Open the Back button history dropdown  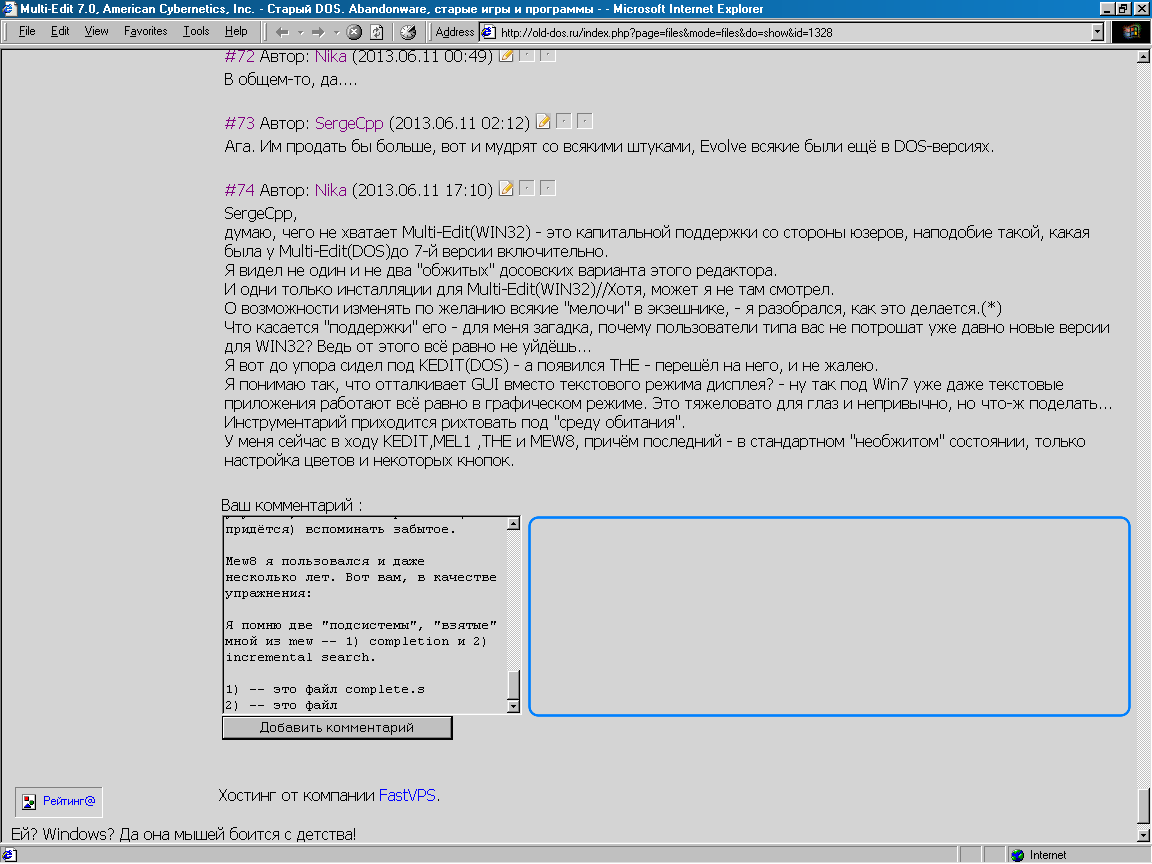[x=300, y=32]
